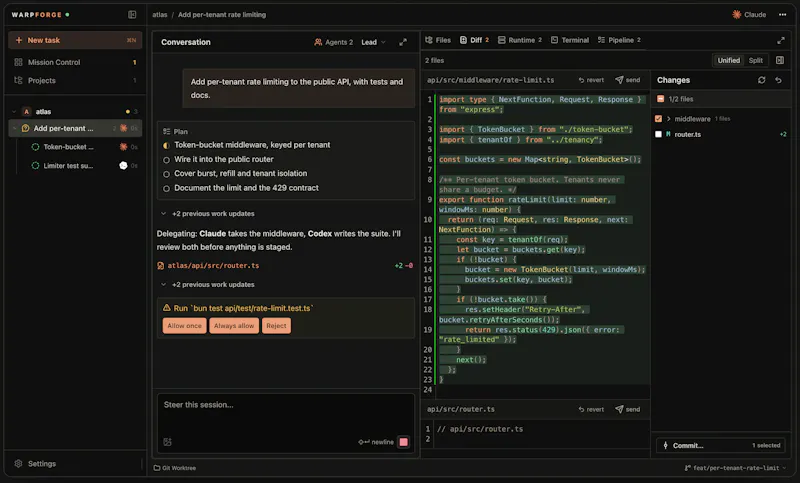Click router.ts in Changes list

click(687, 135)
